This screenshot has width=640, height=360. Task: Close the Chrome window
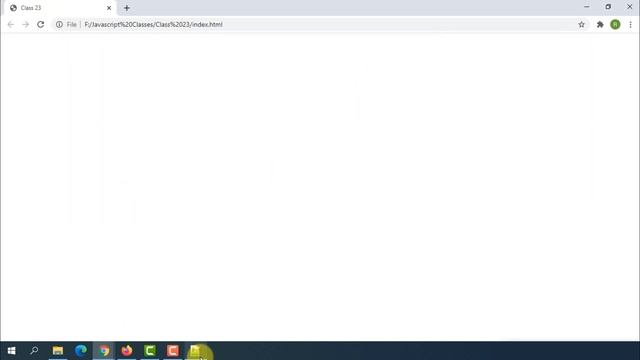629,7
